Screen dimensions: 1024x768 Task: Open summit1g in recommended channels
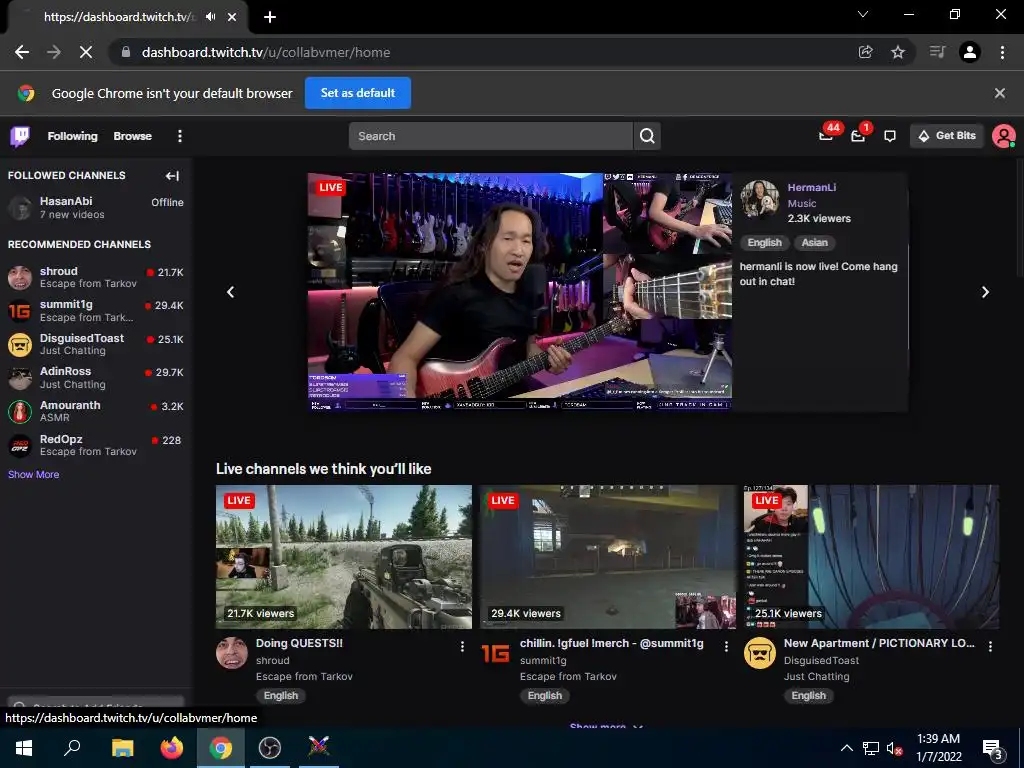tap(95, 311)
